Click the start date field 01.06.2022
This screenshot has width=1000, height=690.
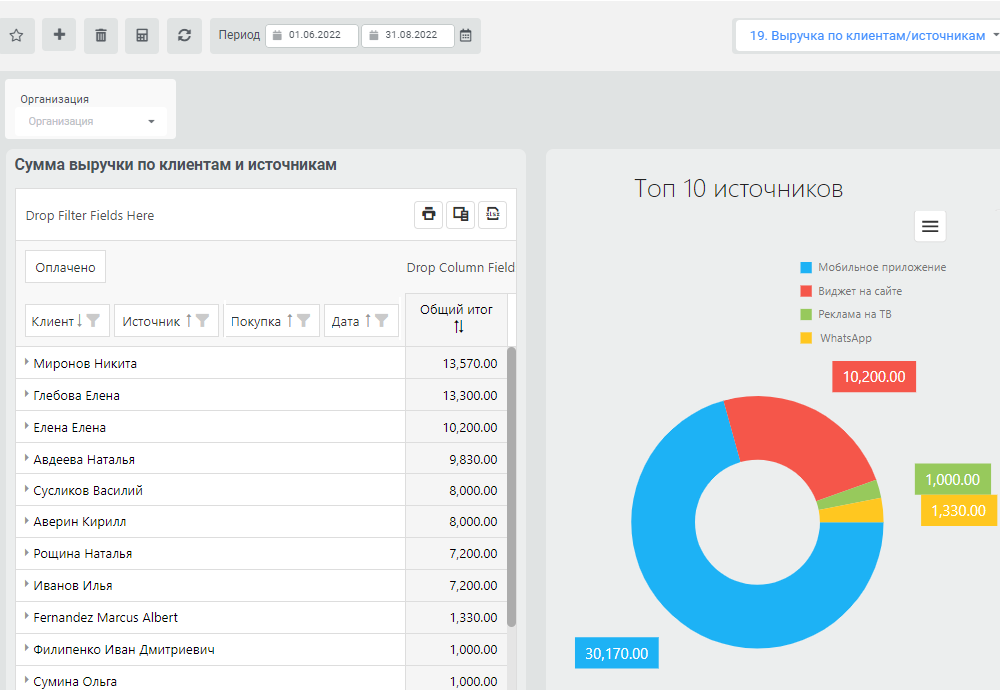(312, 36)
